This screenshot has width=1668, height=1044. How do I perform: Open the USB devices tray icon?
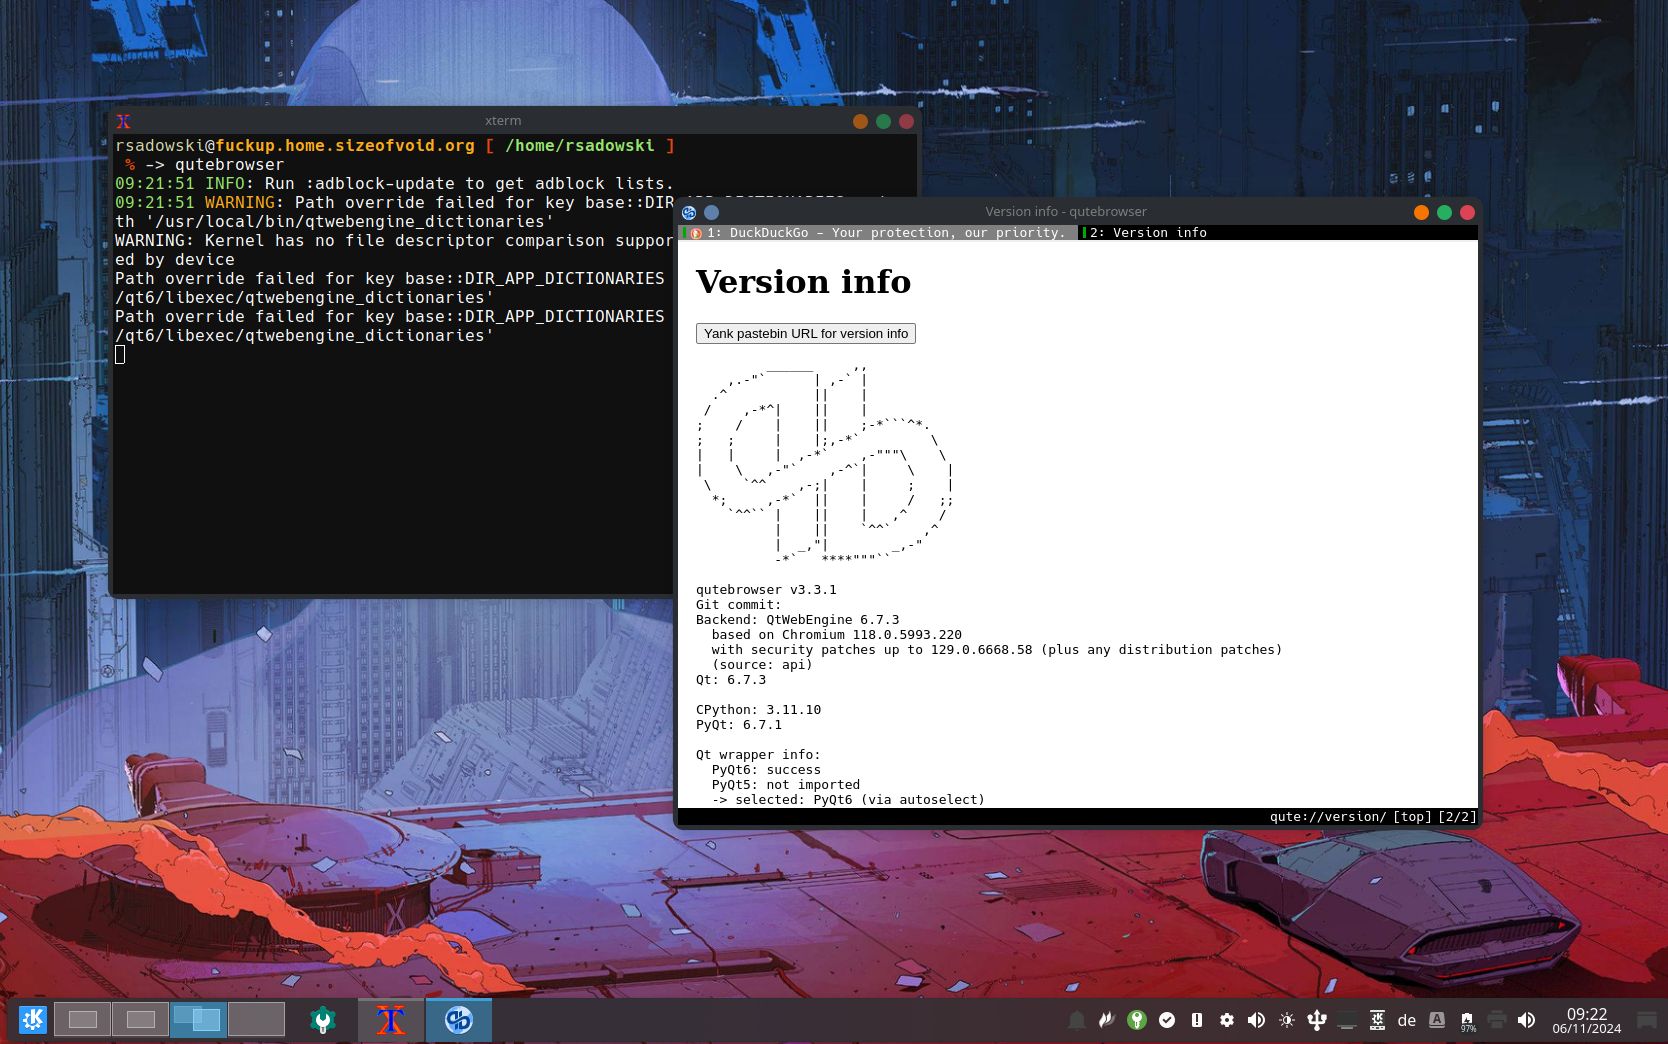pos(1317,1020)
